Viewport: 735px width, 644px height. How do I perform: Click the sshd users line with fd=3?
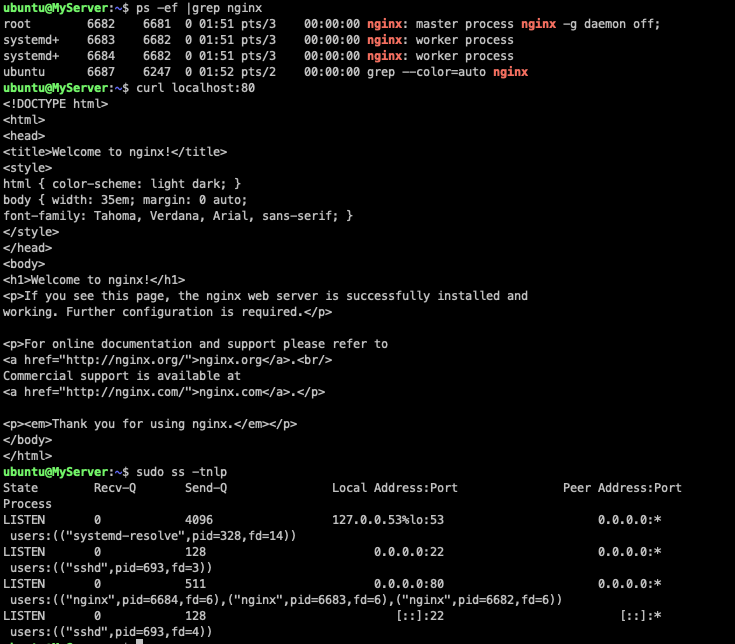111,568
